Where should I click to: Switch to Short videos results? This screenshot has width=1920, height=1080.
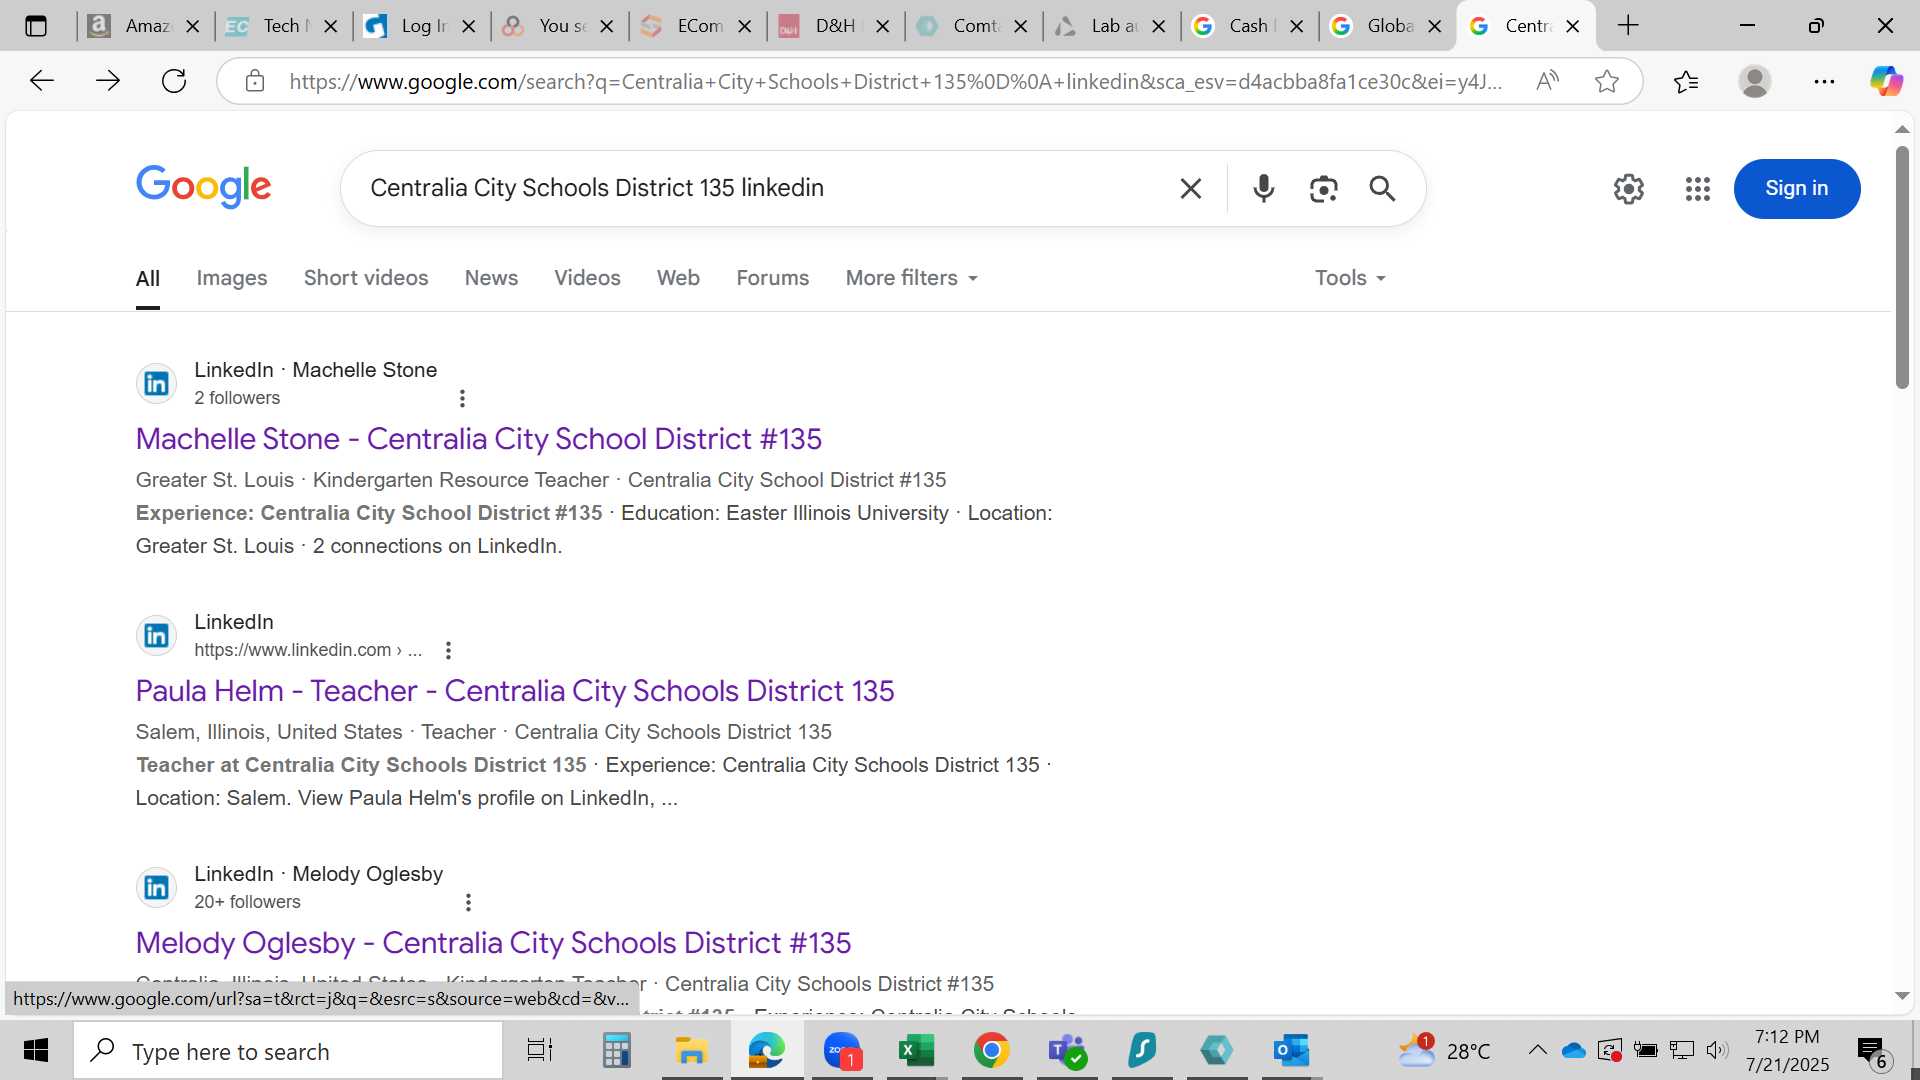click(x=366, y=278)
